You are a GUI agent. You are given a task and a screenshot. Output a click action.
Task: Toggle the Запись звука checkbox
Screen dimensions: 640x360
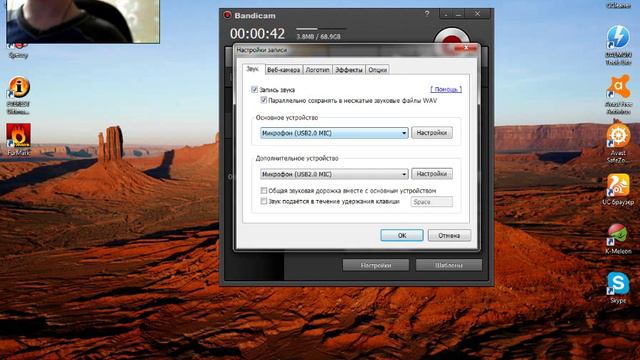coord(254,89)
